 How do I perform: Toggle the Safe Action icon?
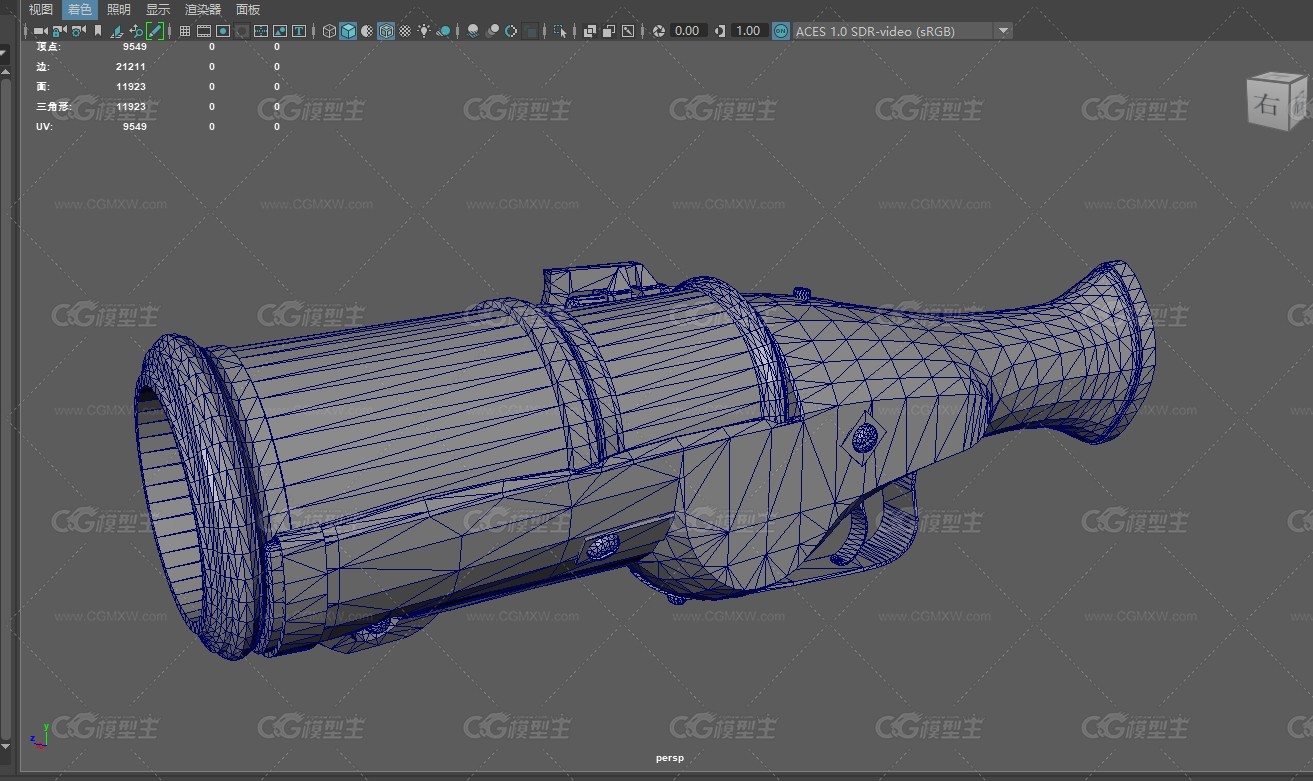(279, 31)
